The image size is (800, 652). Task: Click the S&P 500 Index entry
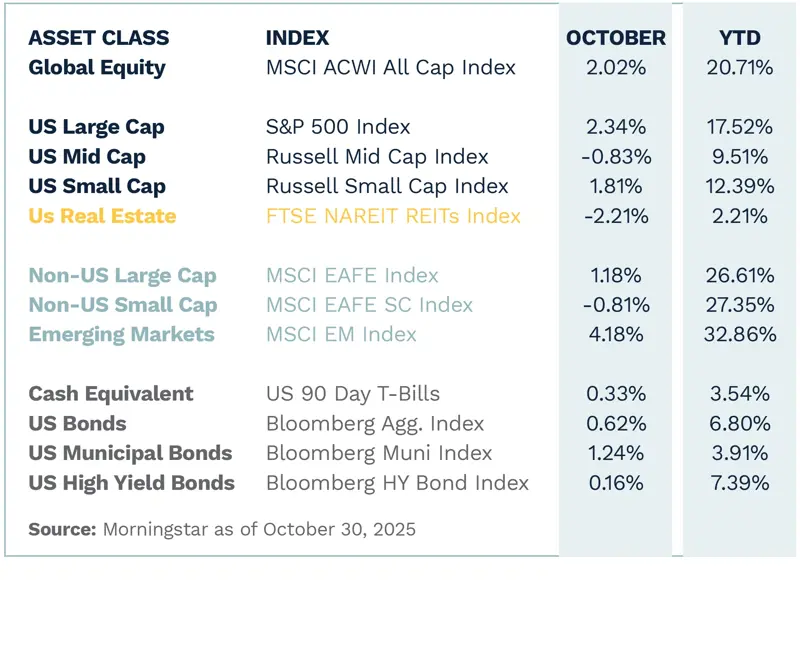[x=338, y=127]
